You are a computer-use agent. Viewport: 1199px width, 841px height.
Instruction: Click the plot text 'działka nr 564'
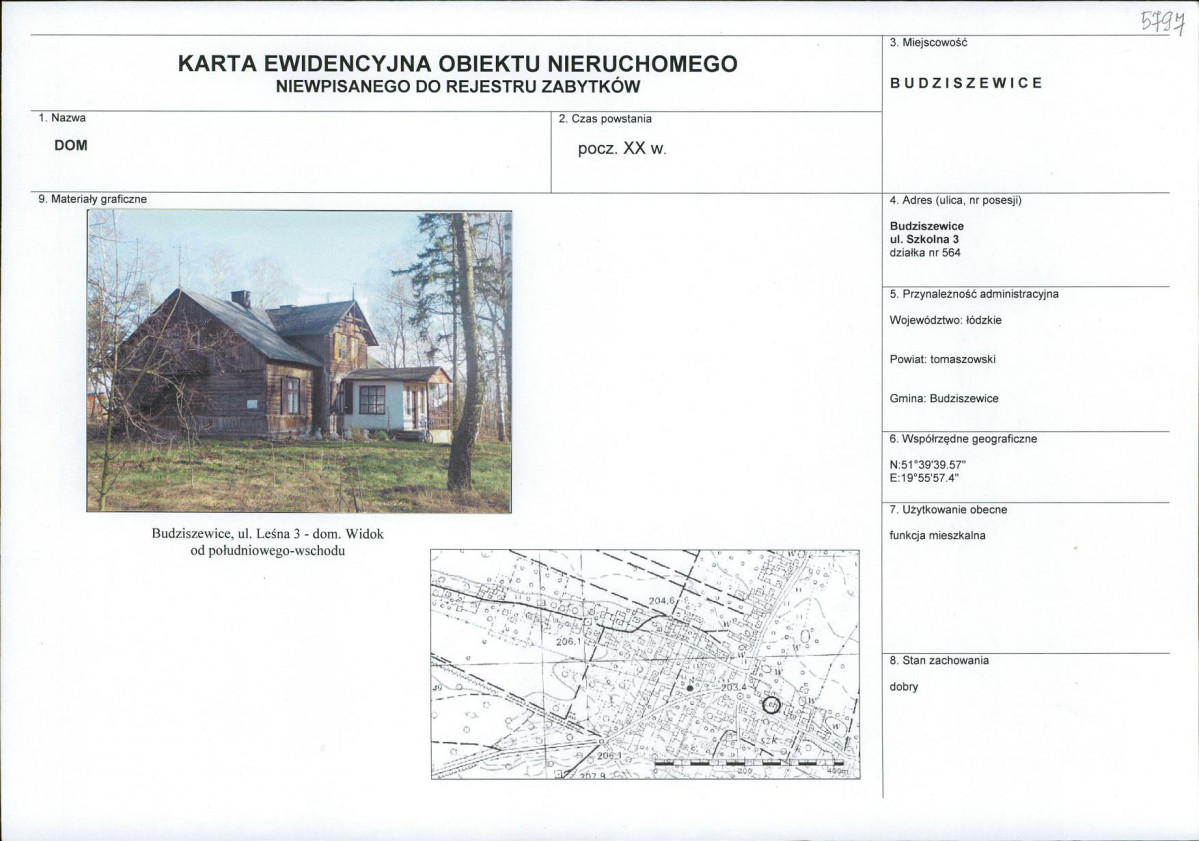pos(924,252)
